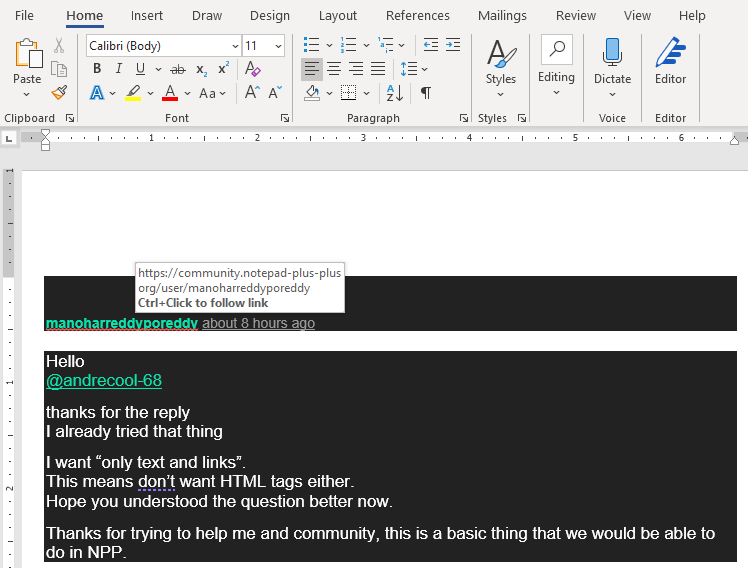
Task: Switch to the Draw tab
Action: pos(207,16)
